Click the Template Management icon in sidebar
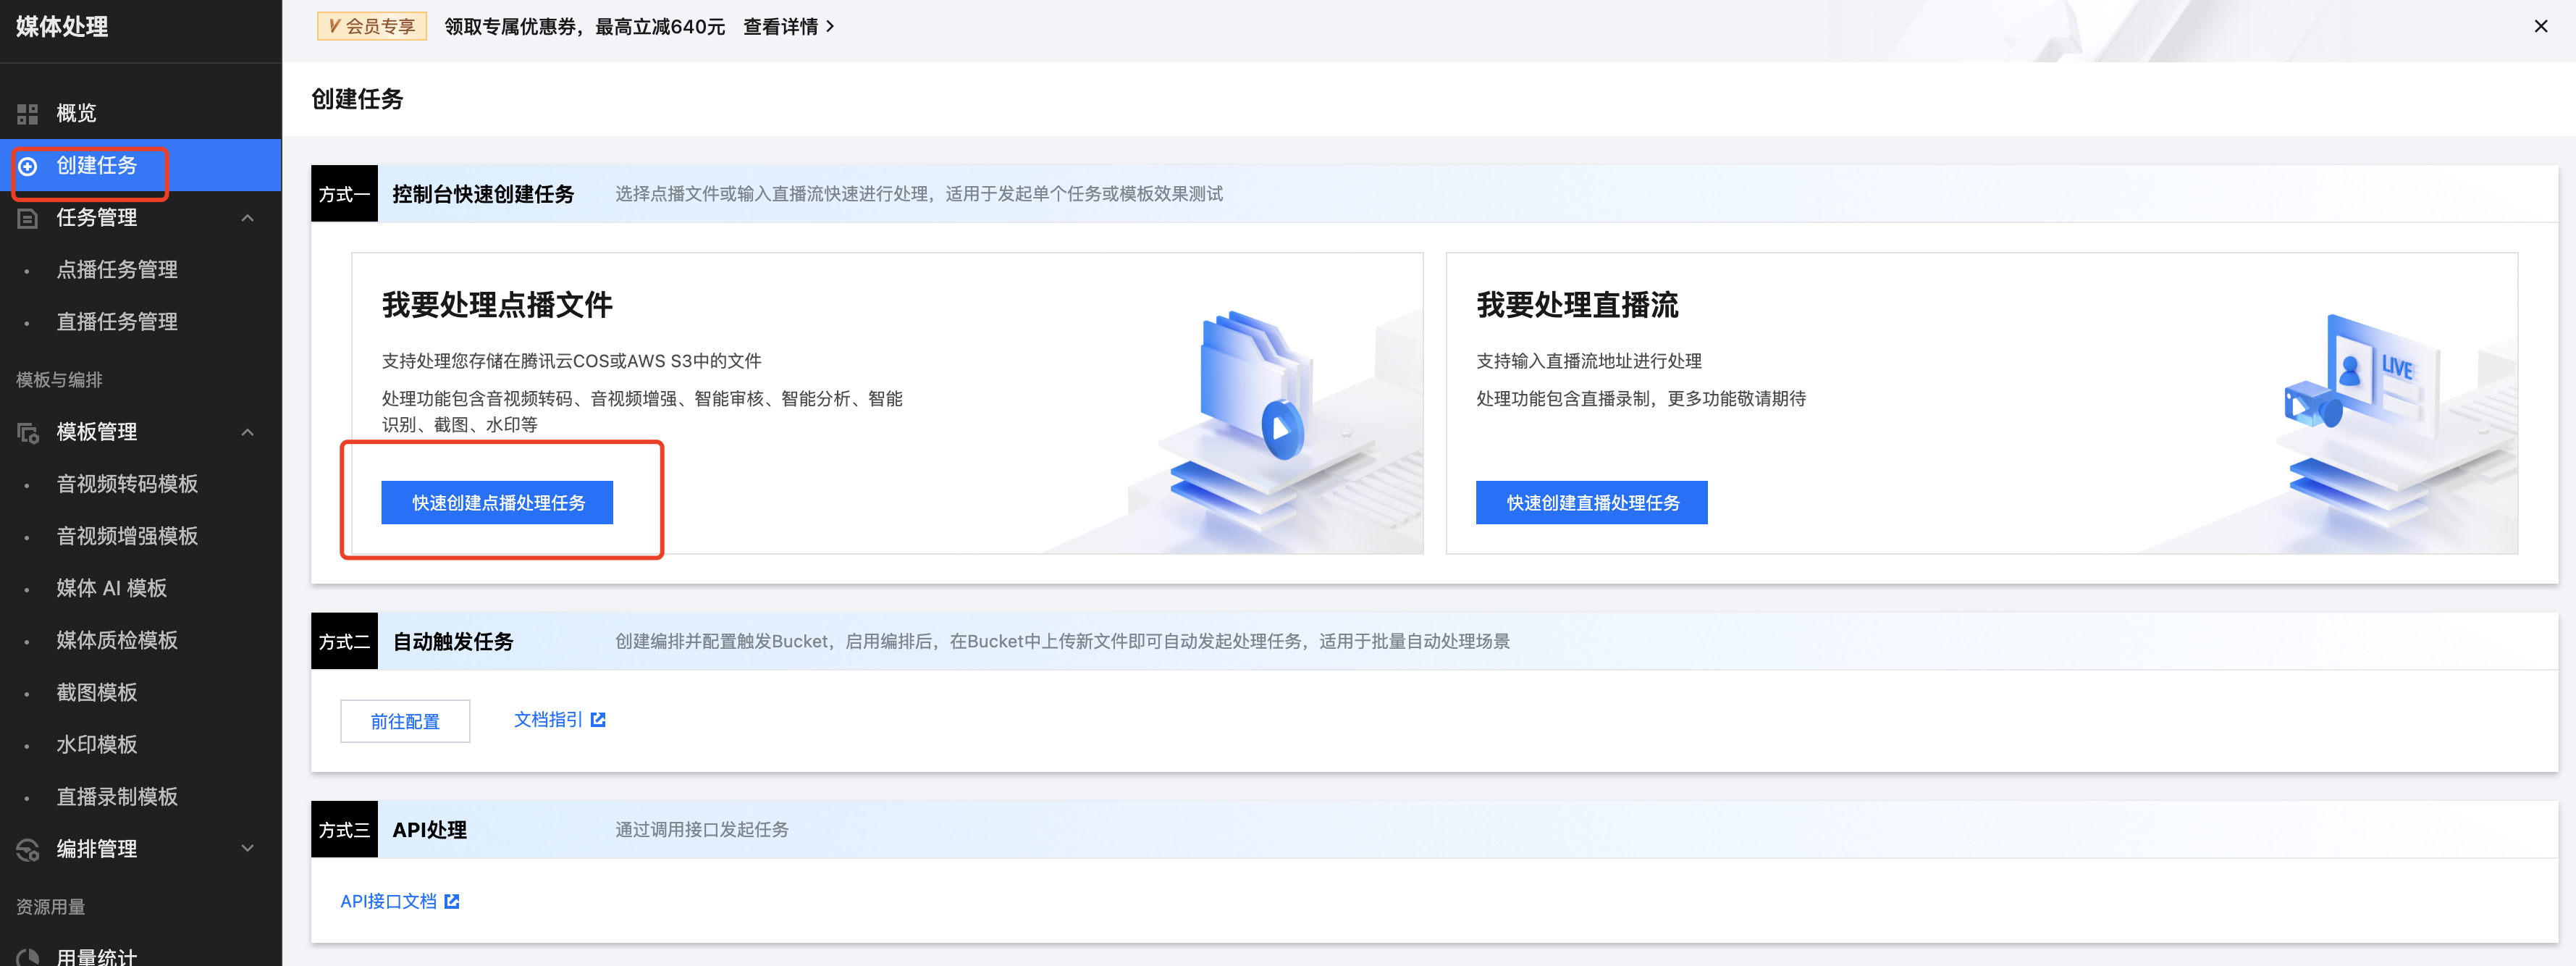This screenshot has height=966, width=2576. (28, 432)
